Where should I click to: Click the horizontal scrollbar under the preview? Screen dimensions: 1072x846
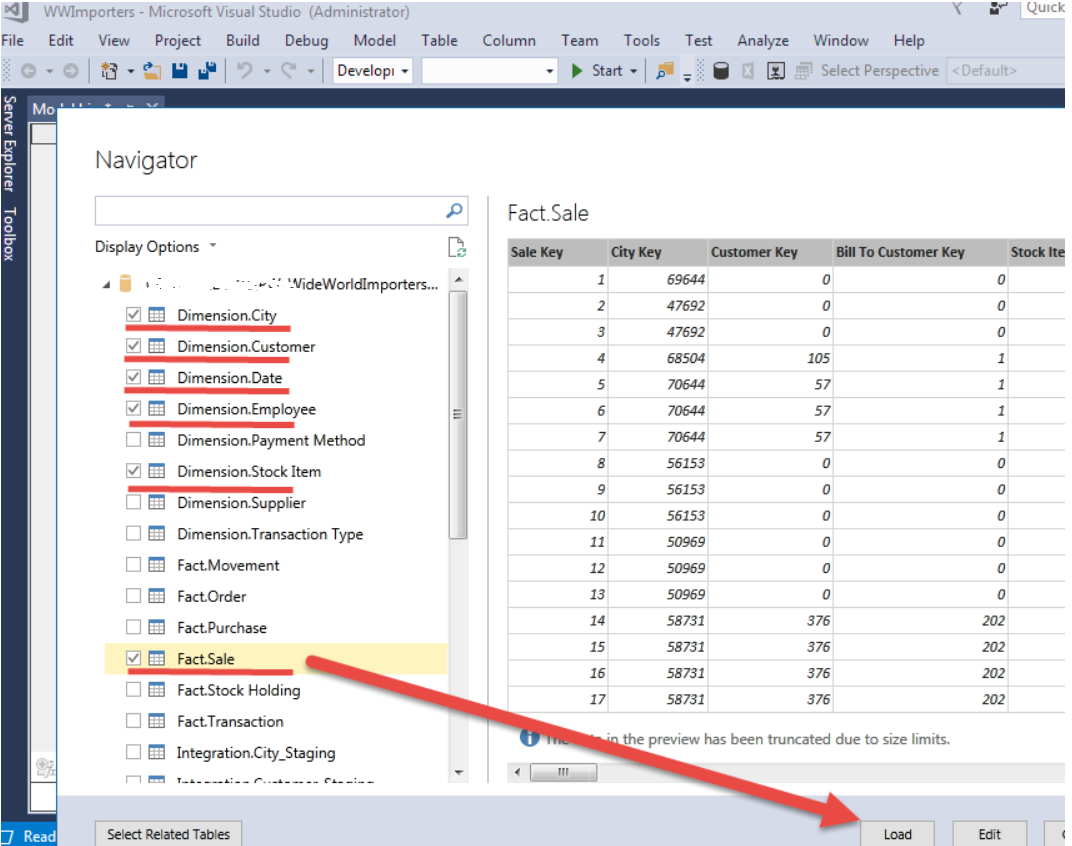(x=563, y=772)
